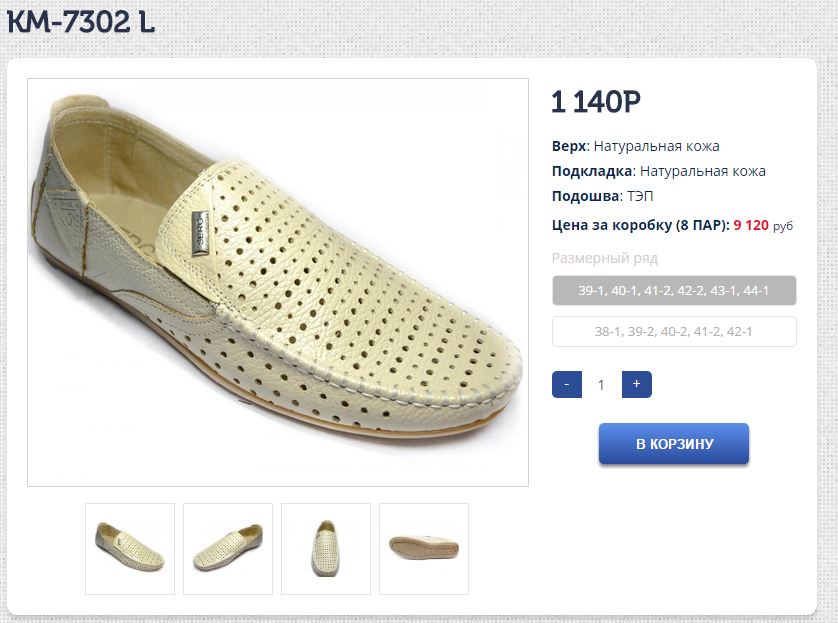This screenshot has height=623, width=838.
Task: Select size range 39-1, 40-1, 41-2, 42-2, 43-1, 44-1
Action: tap(674, 290)
